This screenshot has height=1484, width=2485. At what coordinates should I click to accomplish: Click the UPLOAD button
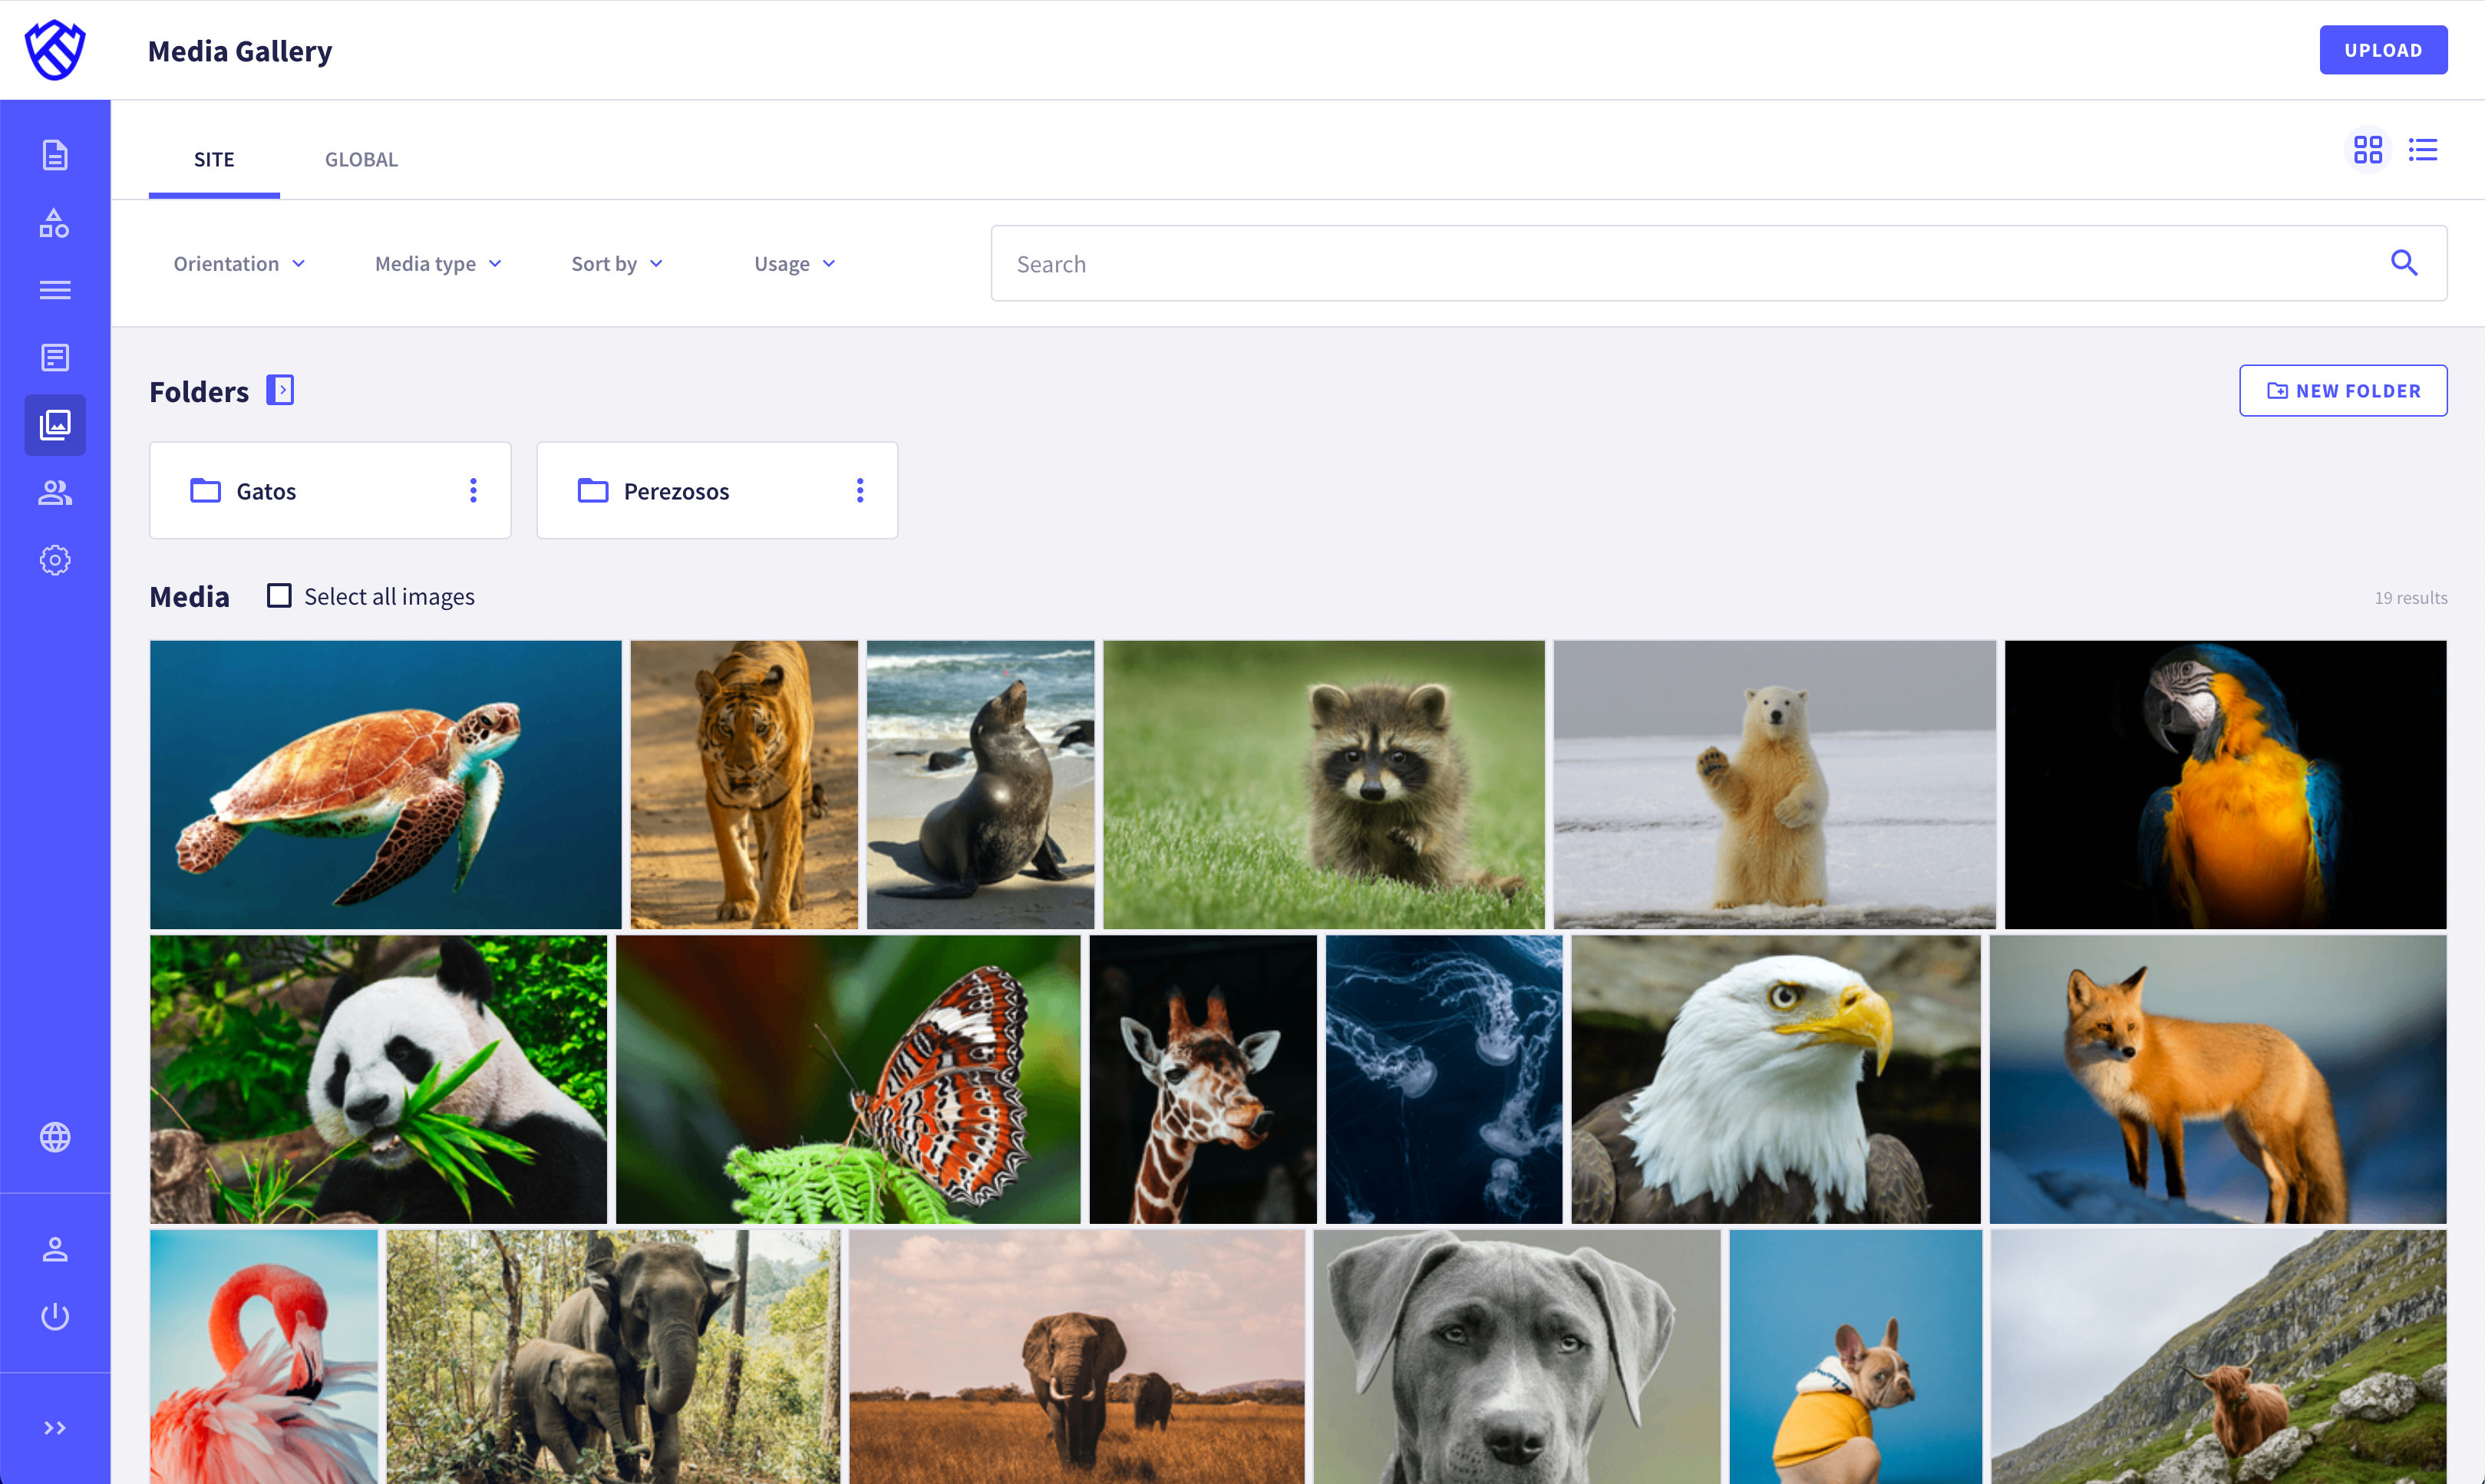pos(2382,50)
